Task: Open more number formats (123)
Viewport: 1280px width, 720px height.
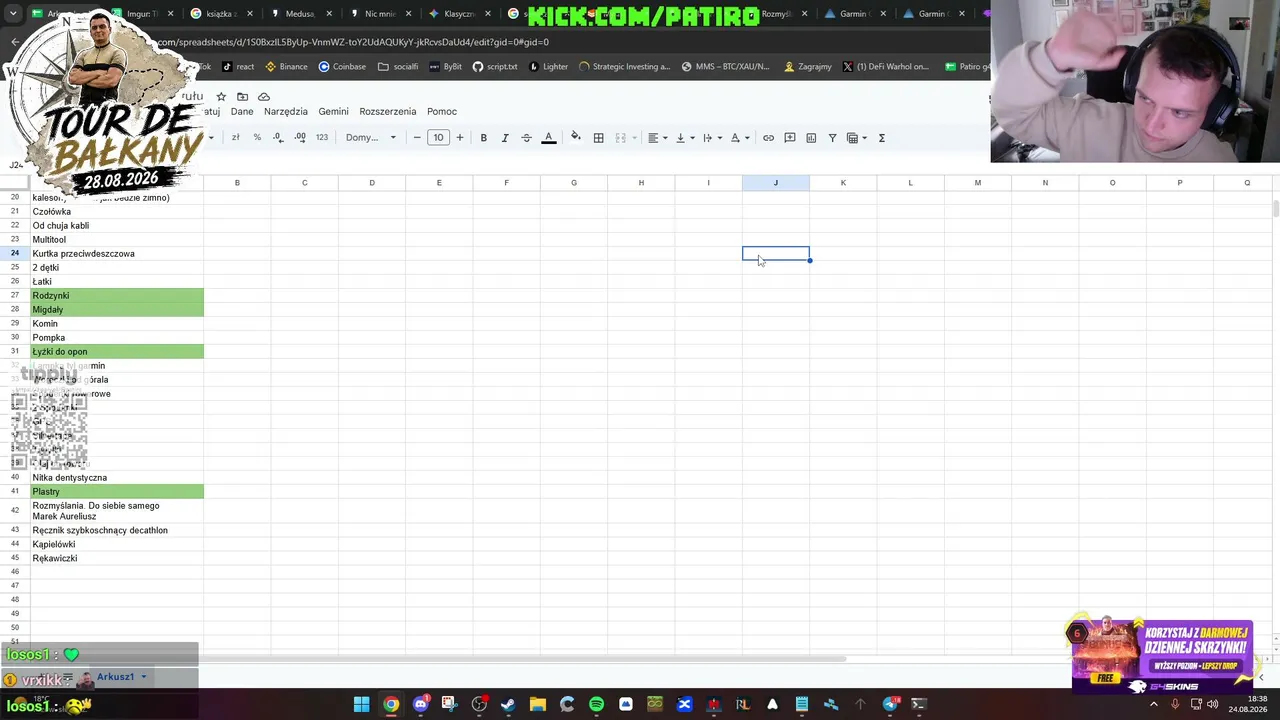Action: coord(322,138)
